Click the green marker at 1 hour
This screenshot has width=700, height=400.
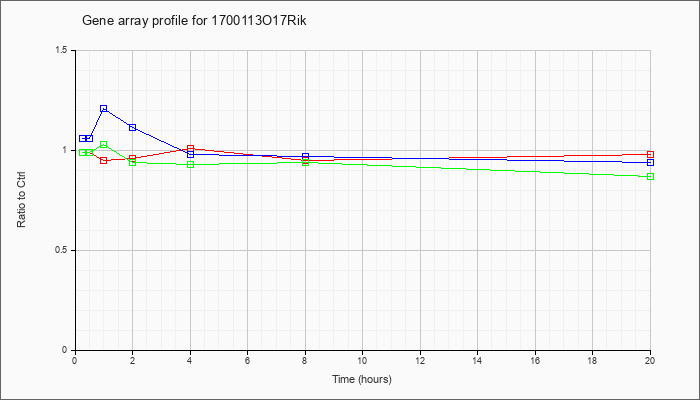point(104,145)
